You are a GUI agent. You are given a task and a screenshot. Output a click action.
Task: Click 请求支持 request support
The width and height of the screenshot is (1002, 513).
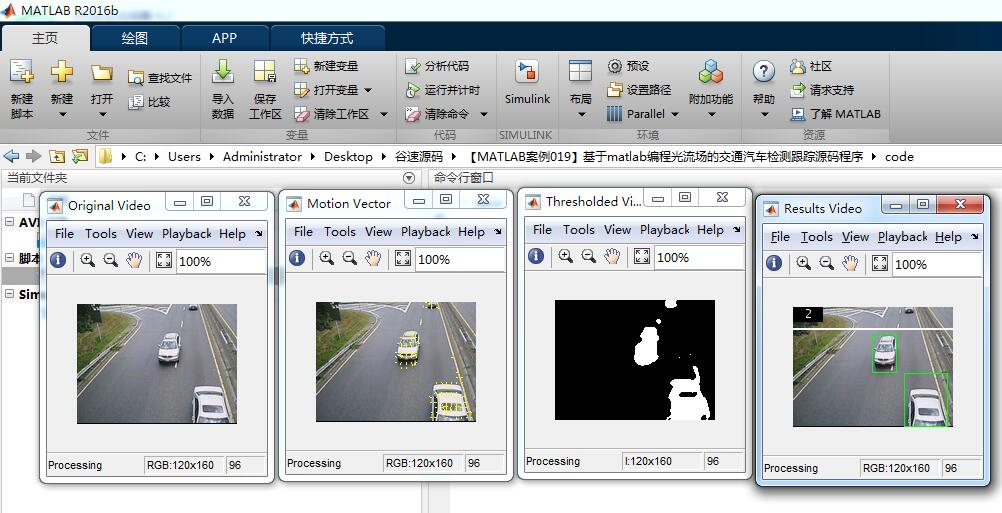coord(822,90)
